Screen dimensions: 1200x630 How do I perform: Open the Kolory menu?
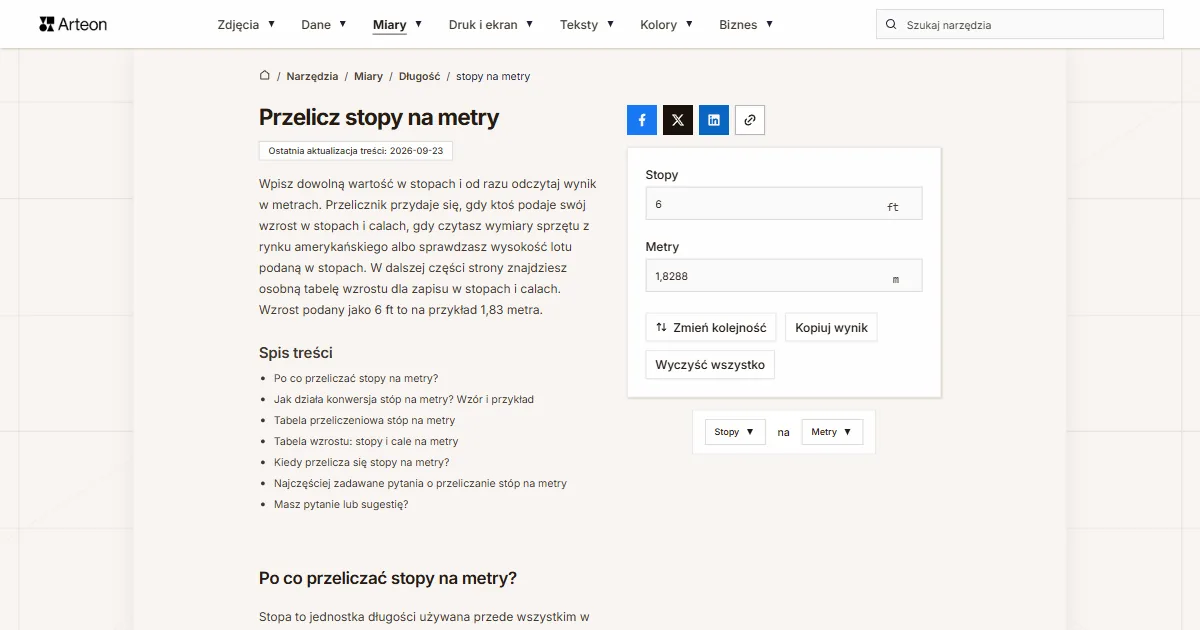667,25
